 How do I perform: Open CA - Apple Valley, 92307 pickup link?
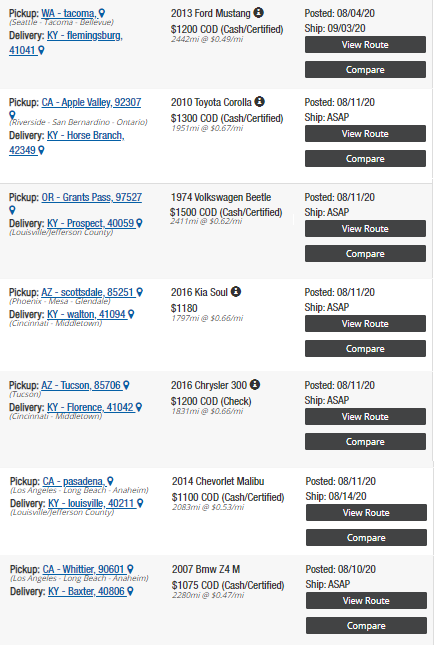click(91, 102)
